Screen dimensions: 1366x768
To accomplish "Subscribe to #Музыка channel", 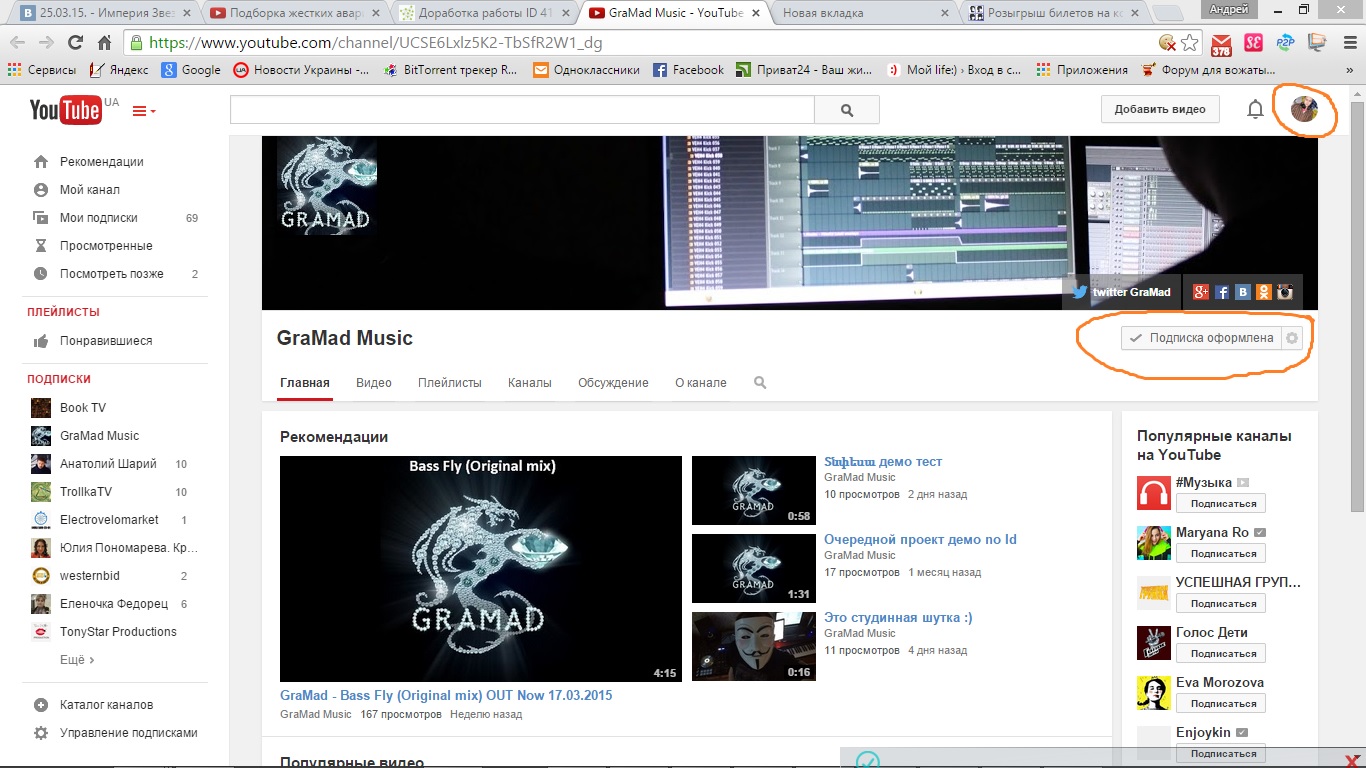I will tap(1221, 504).
